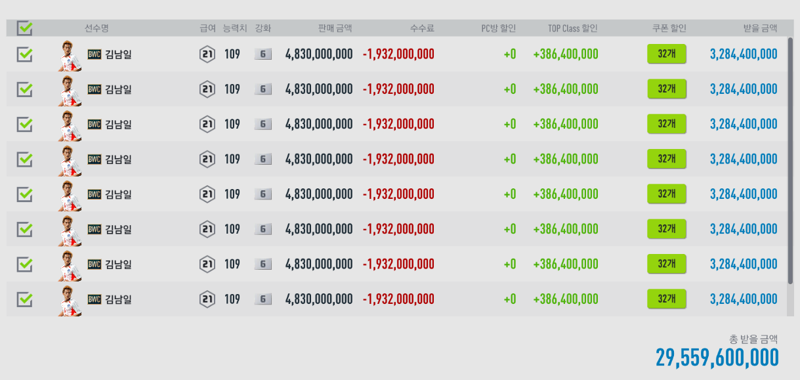Click the 판매 금액 column header
The image size is (800, 380).
coord(335,29)
